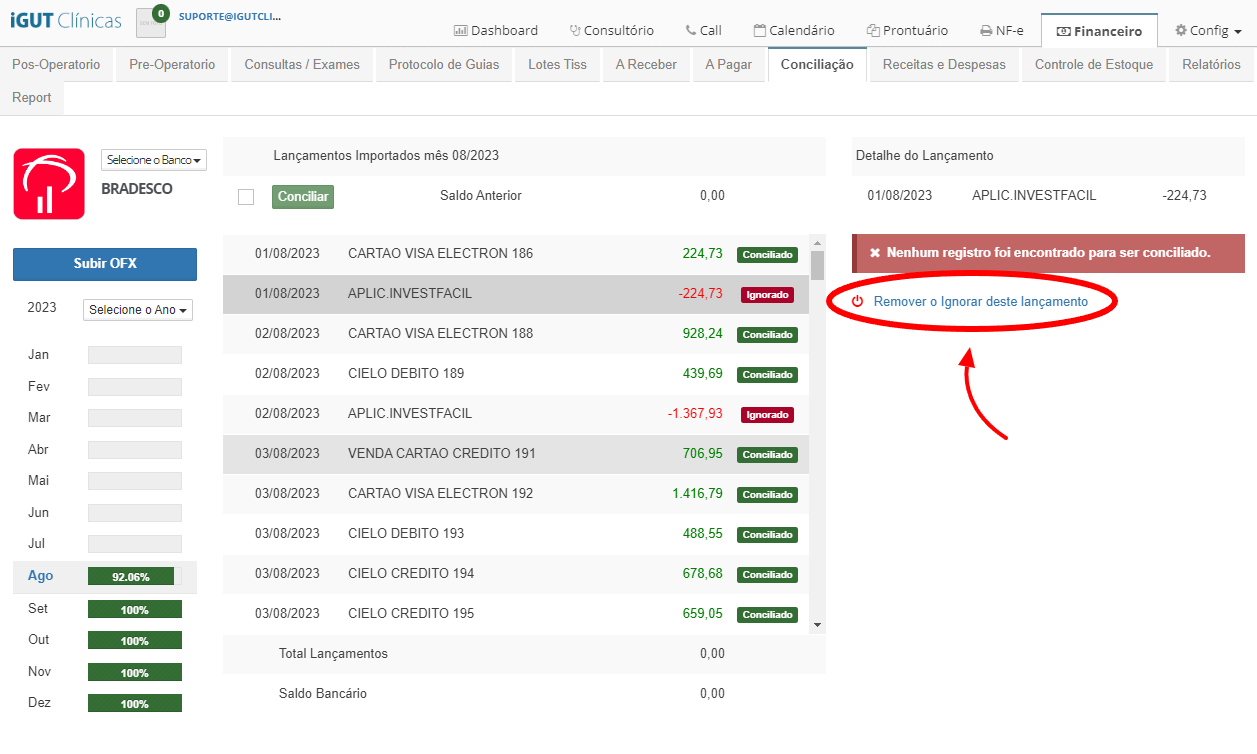This screenshot has height=754, width=1257.
Task: Switch to the Protocolo de Guias tab
Action: pos(442,64)
